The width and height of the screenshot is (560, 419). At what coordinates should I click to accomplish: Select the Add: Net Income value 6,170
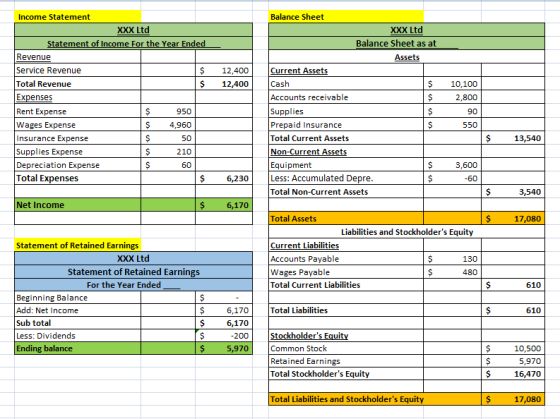224,310
